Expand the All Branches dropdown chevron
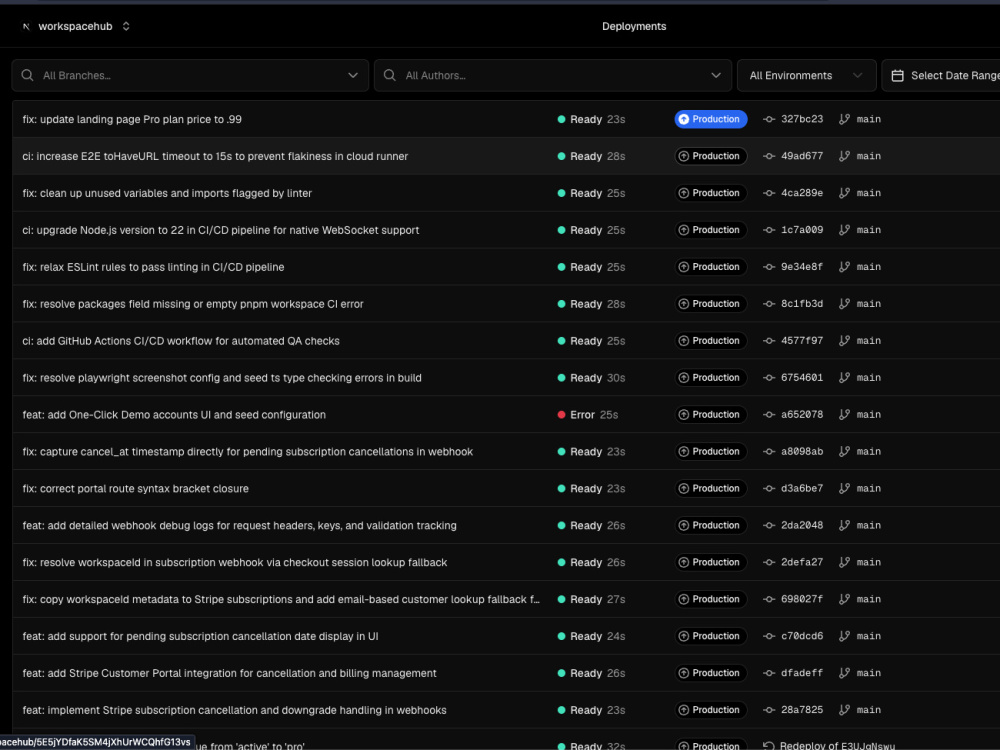 point(353,75)
